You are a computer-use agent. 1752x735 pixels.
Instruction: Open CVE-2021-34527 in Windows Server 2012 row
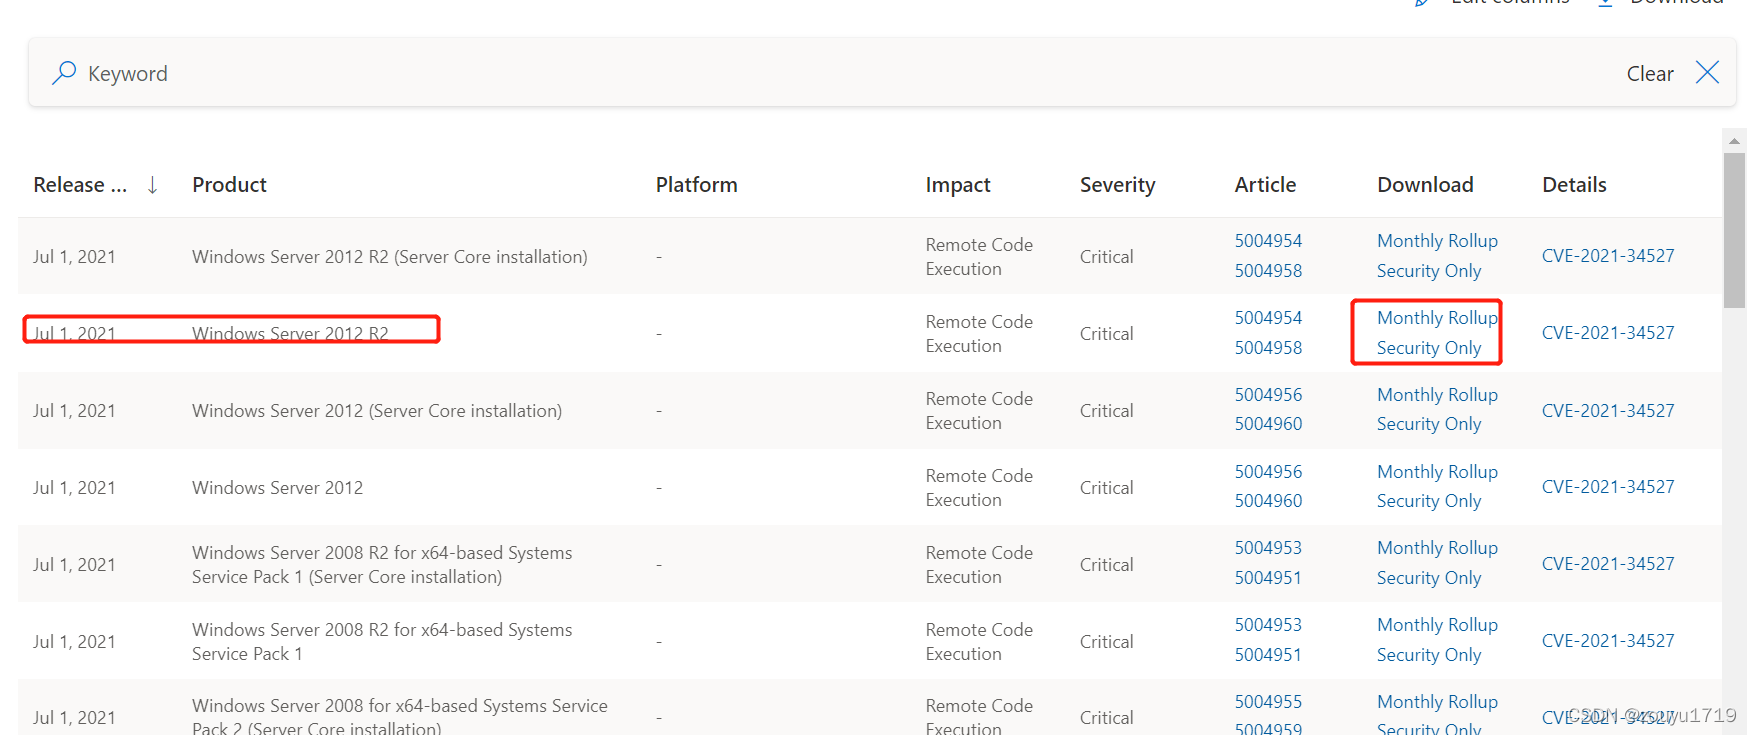(1608, 487)
